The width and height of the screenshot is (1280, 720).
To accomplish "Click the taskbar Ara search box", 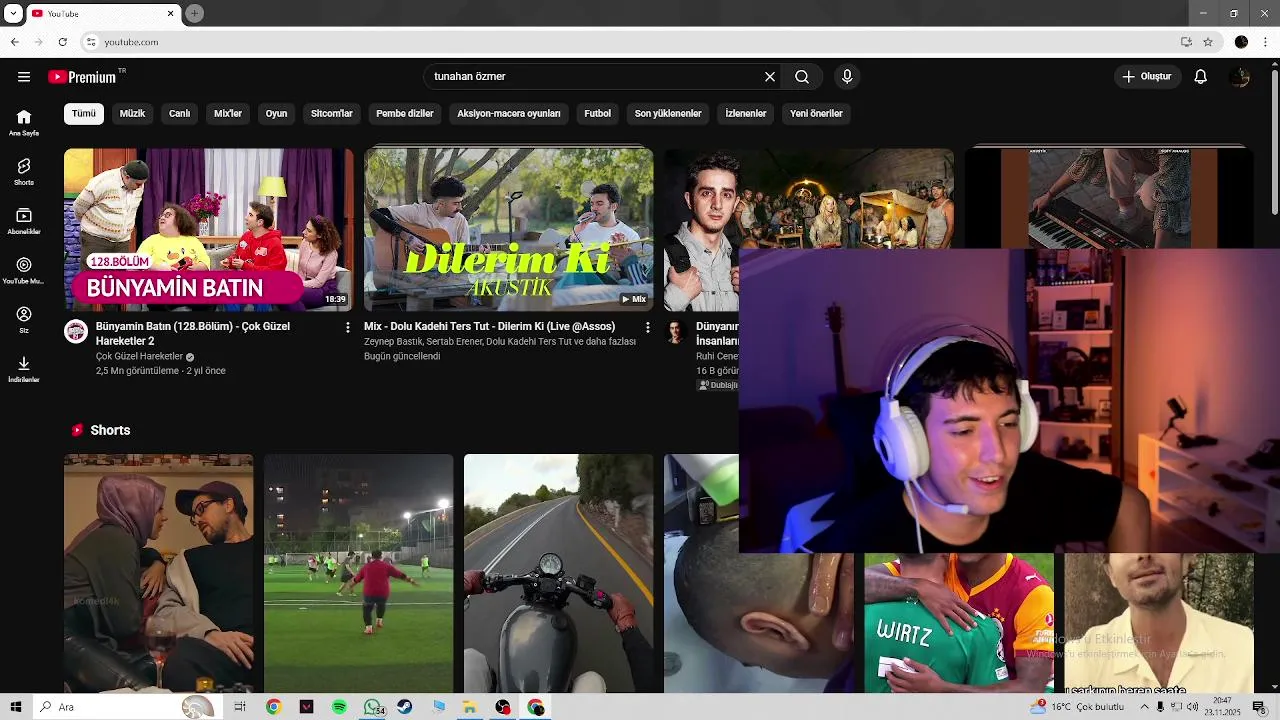I will [x=125, y=707].
